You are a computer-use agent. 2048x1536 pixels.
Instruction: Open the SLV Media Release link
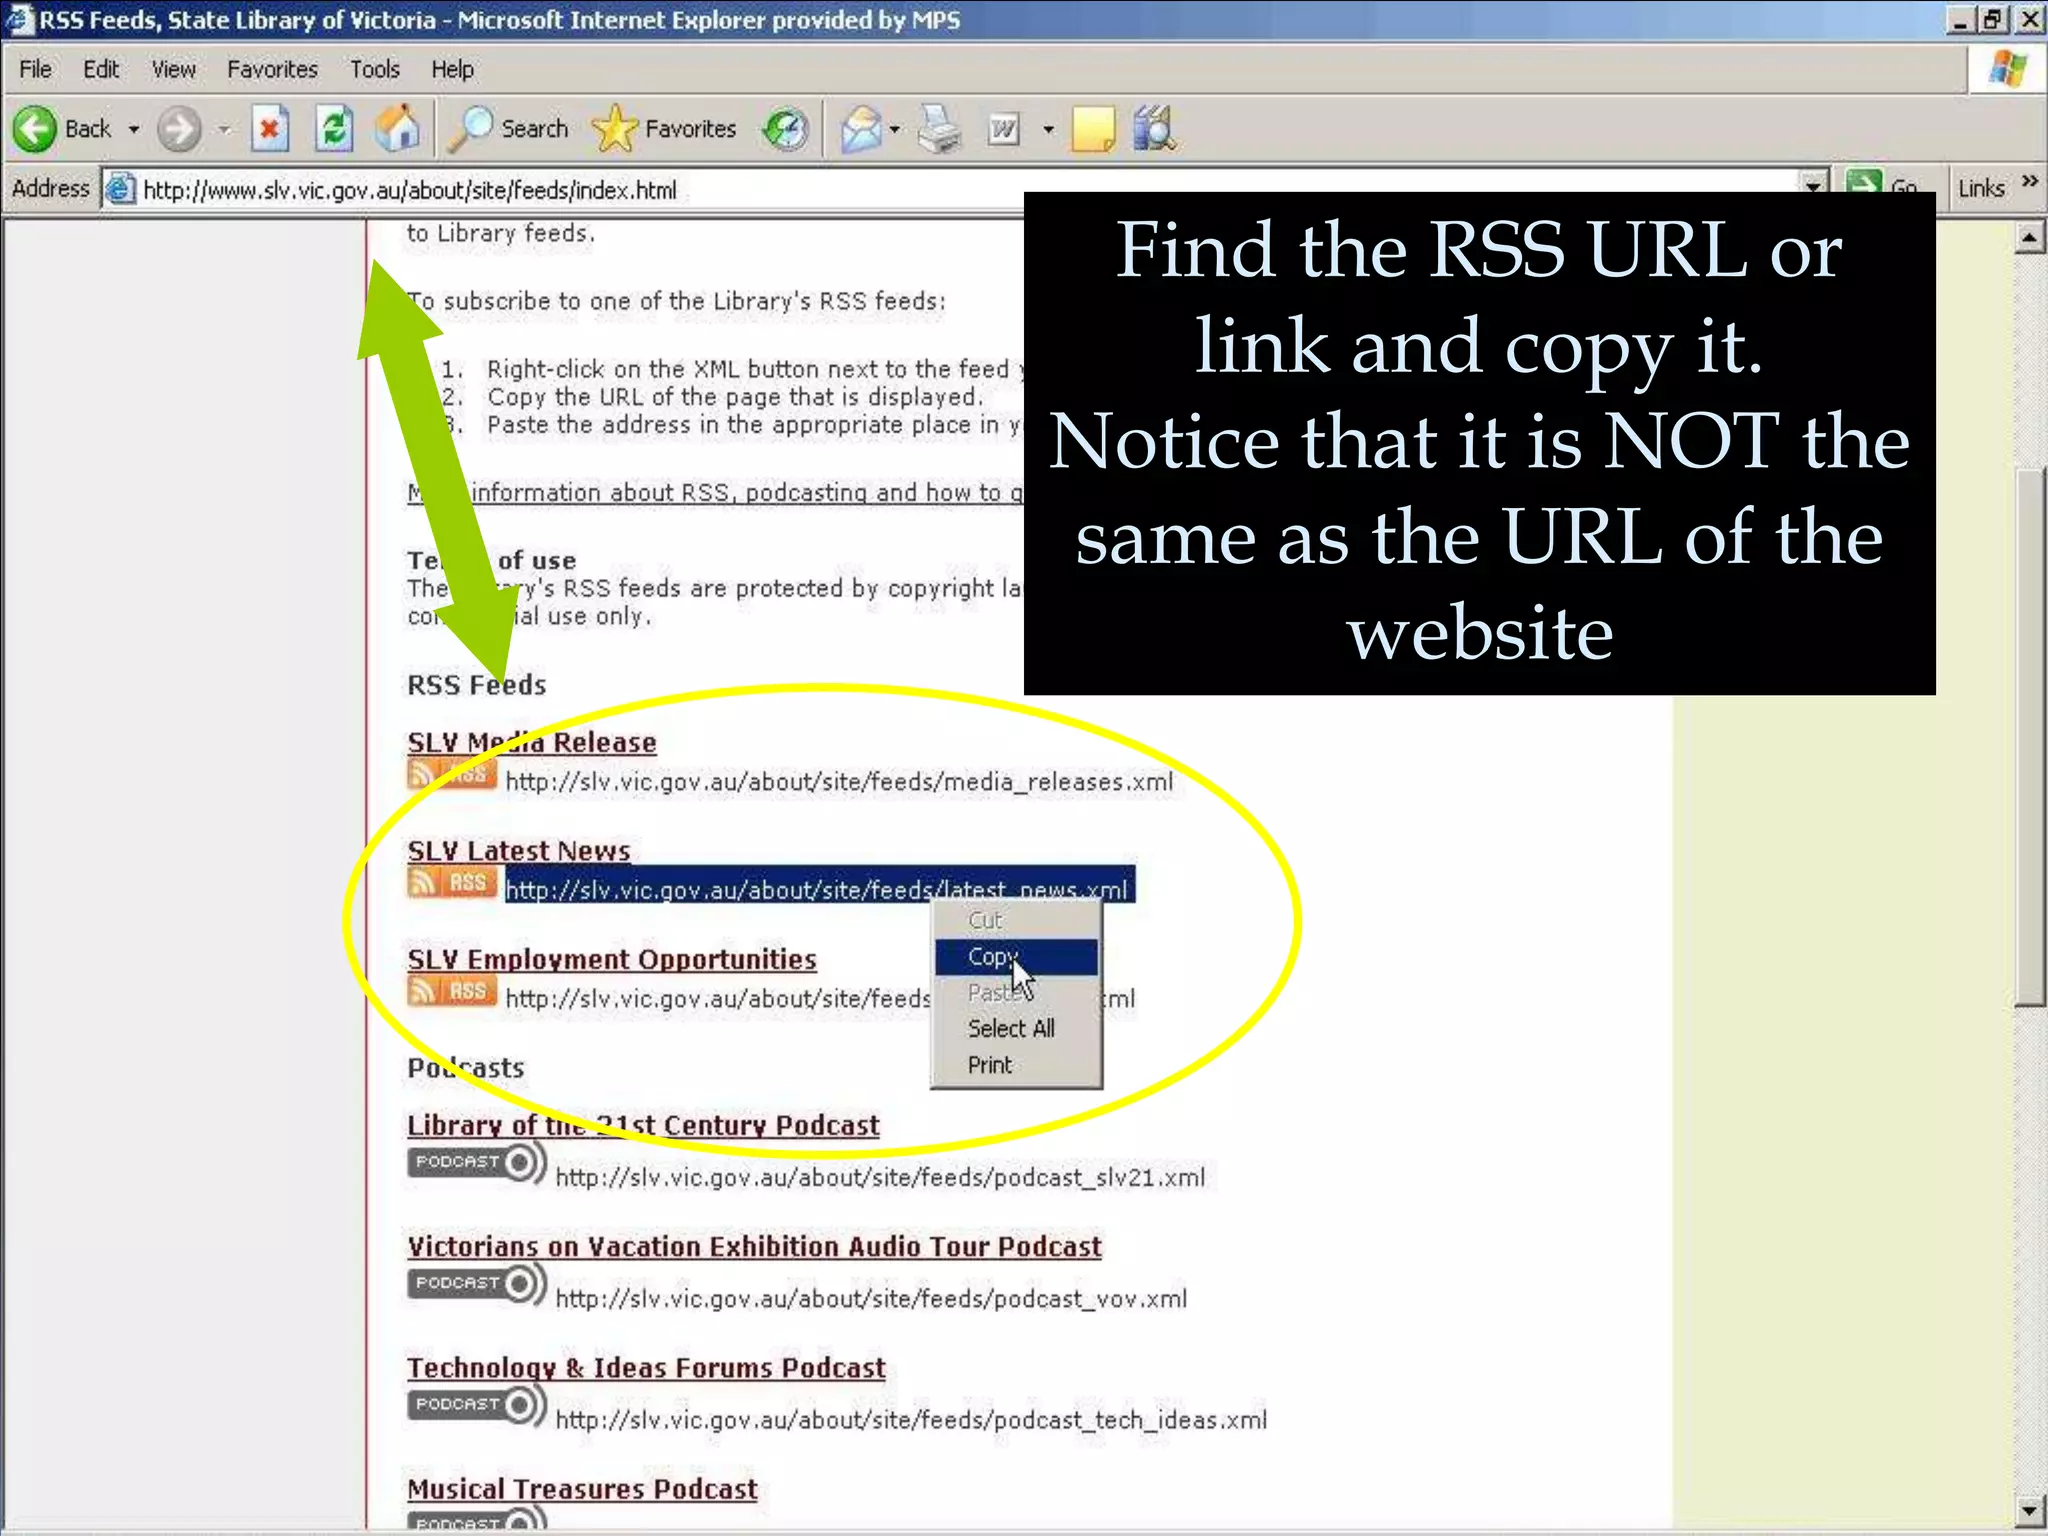click(531, 742)
